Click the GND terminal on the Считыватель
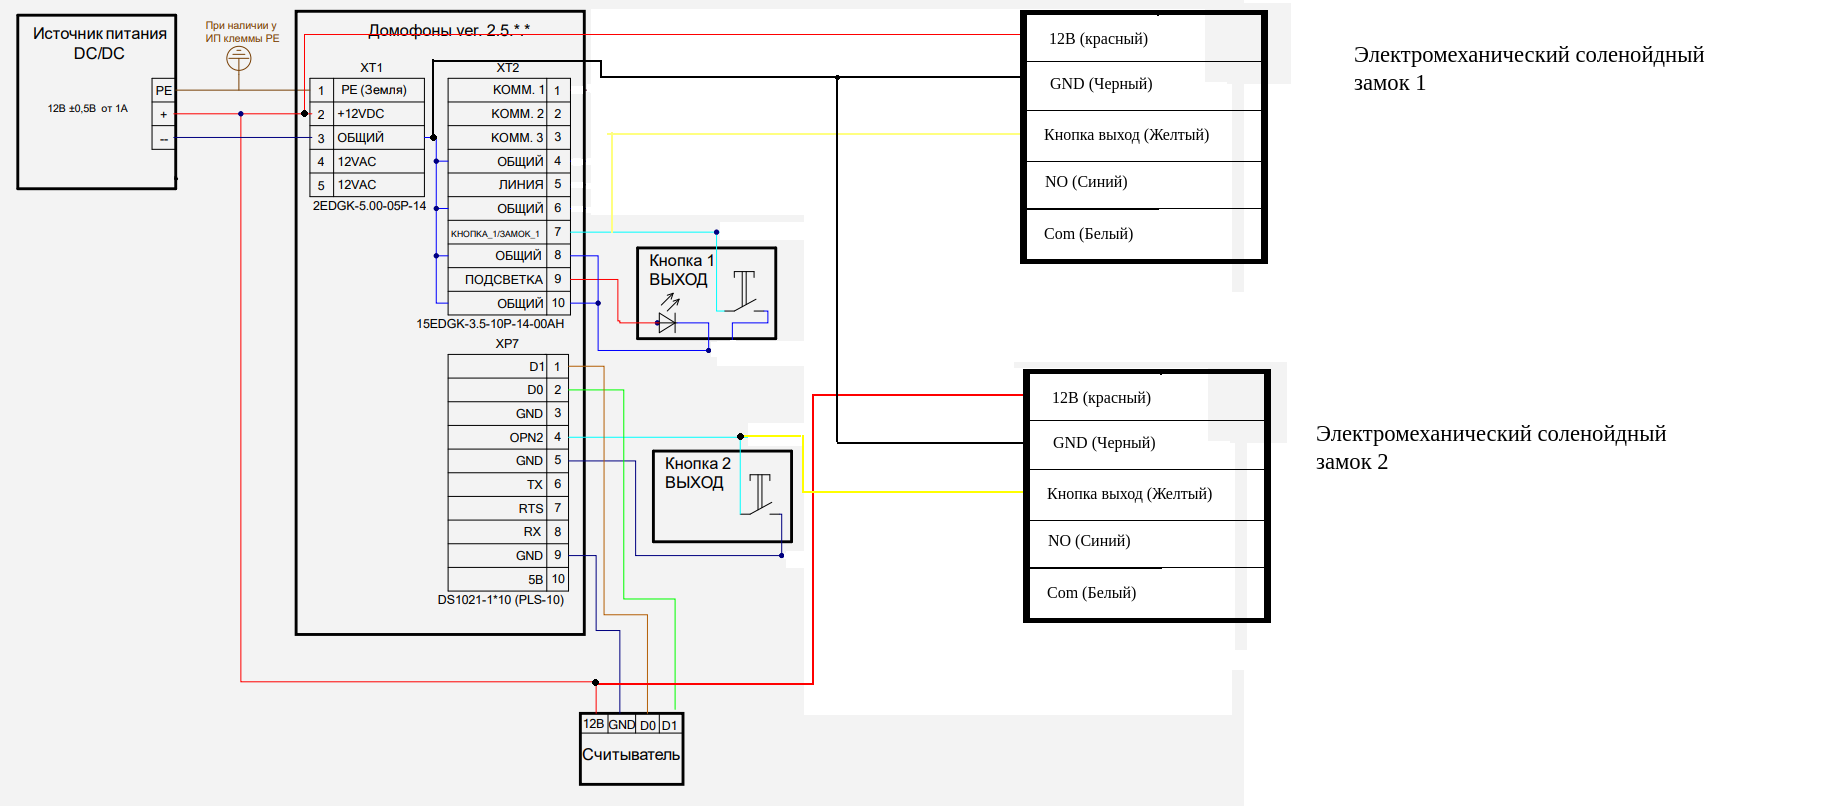 (621, 724)
